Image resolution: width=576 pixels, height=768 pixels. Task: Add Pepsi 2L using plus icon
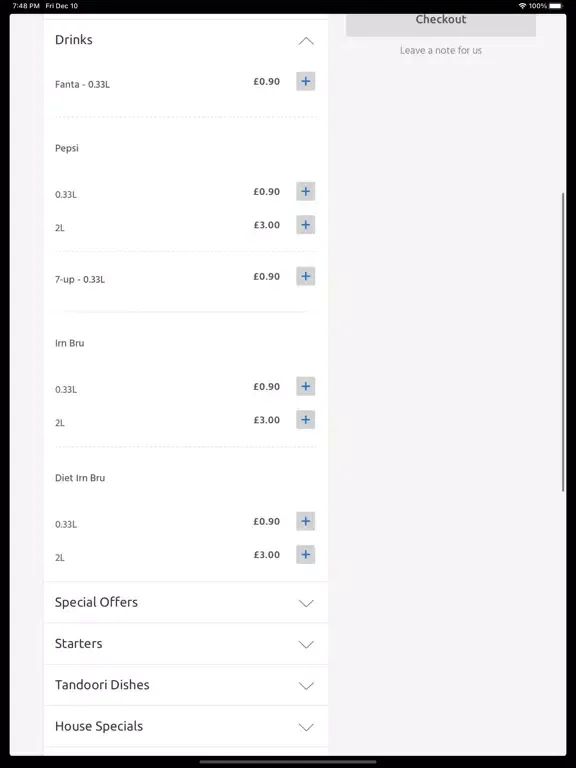click(305, 225)
